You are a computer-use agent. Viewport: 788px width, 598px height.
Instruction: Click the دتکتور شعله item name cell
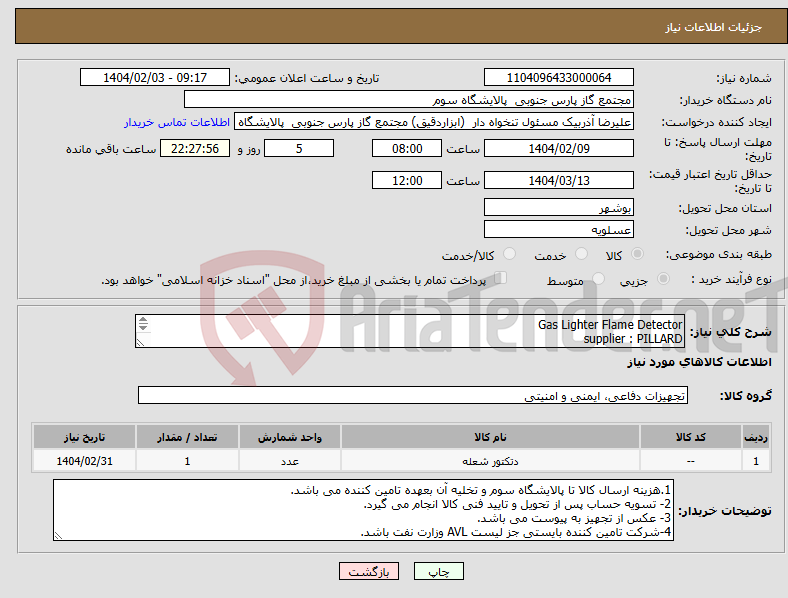490,461
